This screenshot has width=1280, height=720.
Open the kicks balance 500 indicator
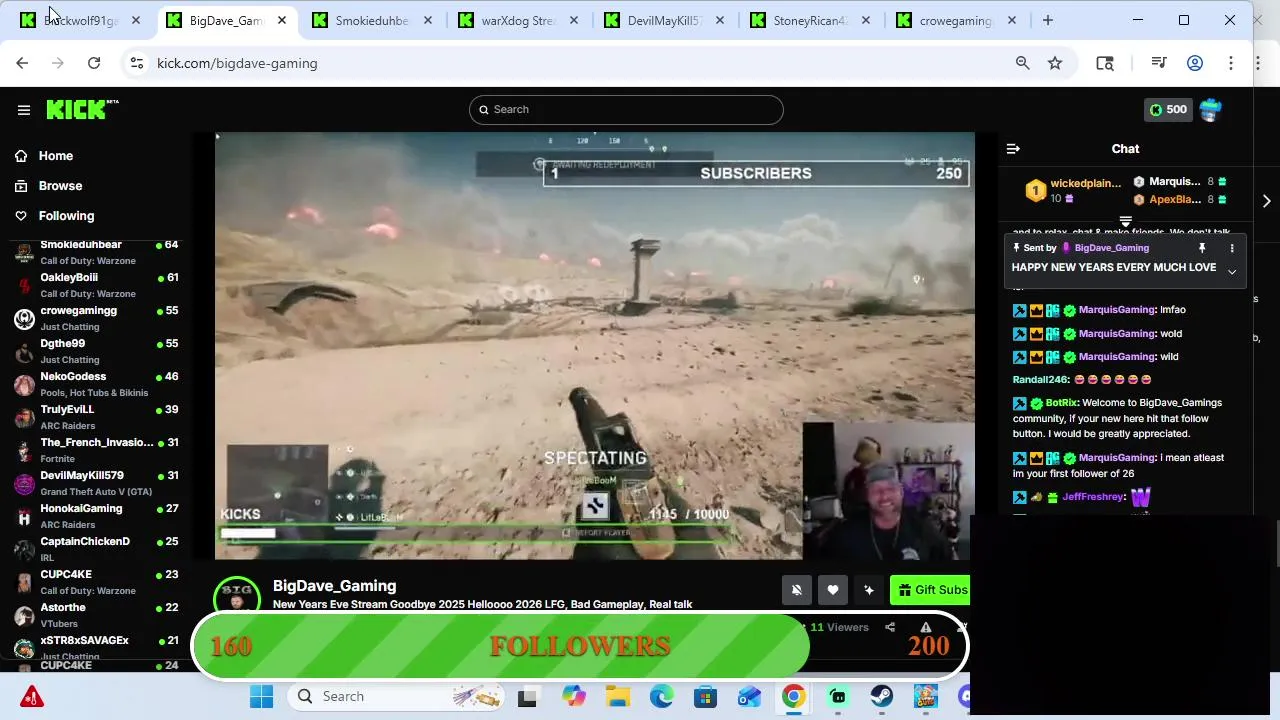[x=1168, y=110]
